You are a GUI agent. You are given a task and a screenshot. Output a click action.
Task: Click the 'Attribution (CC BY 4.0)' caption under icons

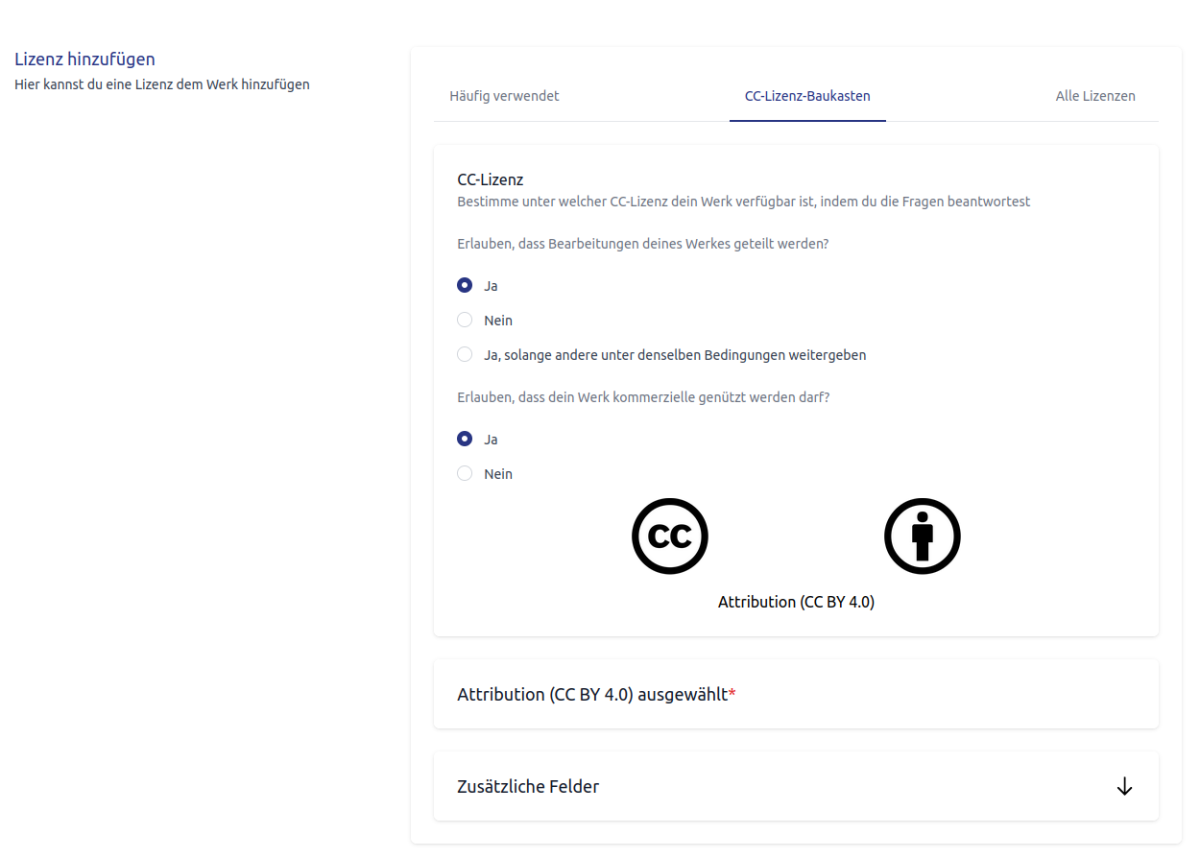tap(796, 602)
